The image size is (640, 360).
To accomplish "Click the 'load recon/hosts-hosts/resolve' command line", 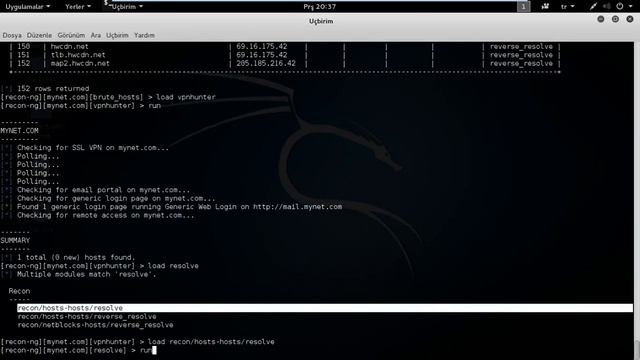I will point(138,342).
